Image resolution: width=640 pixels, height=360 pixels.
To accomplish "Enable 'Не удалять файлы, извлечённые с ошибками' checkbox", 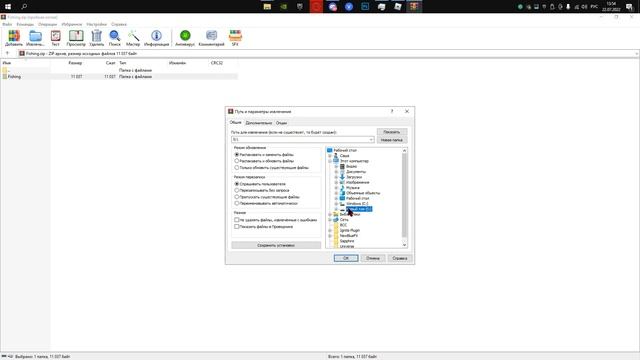I will coord(237,220).
